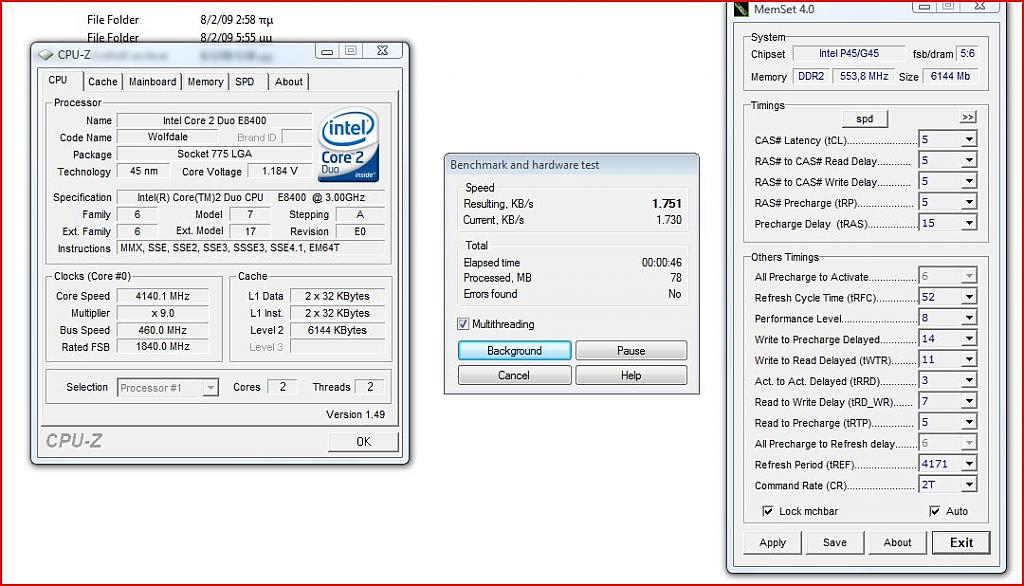Image resolution: width=1024 pixels, height=586 pixels.
Task: Select the CPU tab in CPU-Z
Action: pyautogui.click(x=58, y=80)
